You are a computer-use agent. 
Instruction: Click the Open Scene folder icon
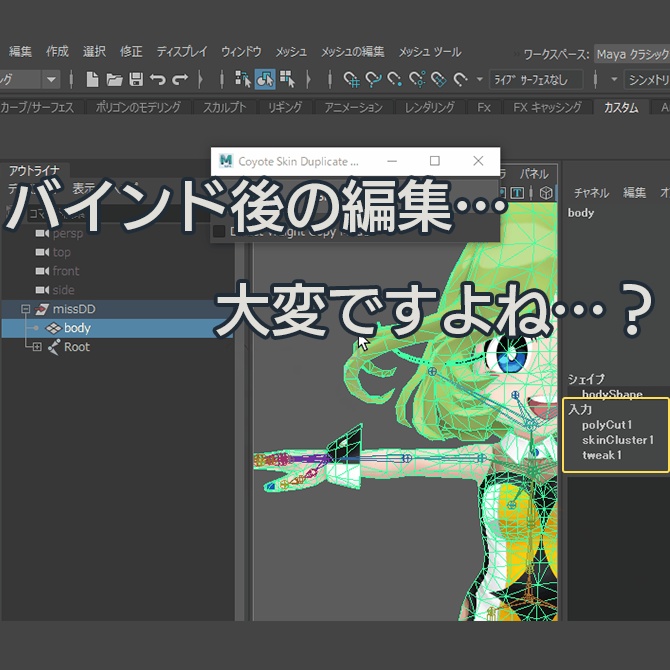pyautogui.click(x=114, y=79)
